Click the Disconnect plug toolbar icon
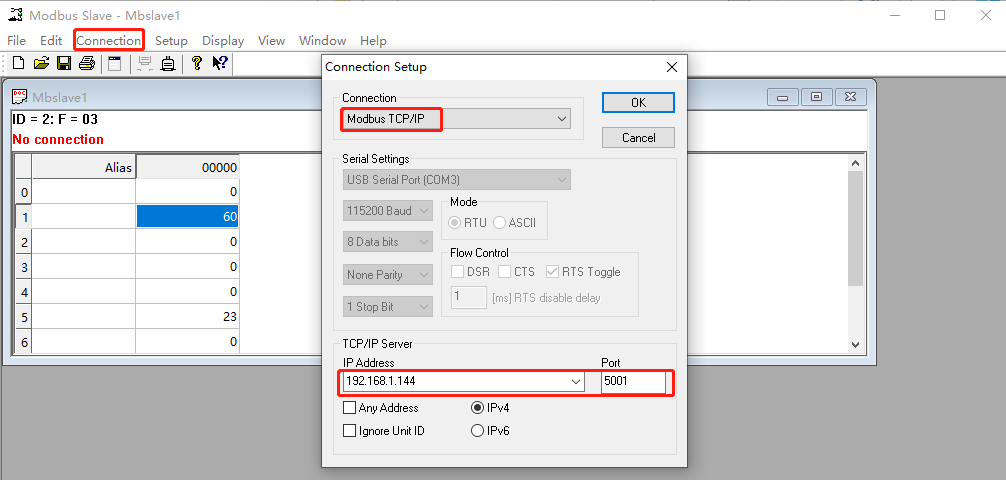Screen dimensions: 1006x480 coord(168,64)
